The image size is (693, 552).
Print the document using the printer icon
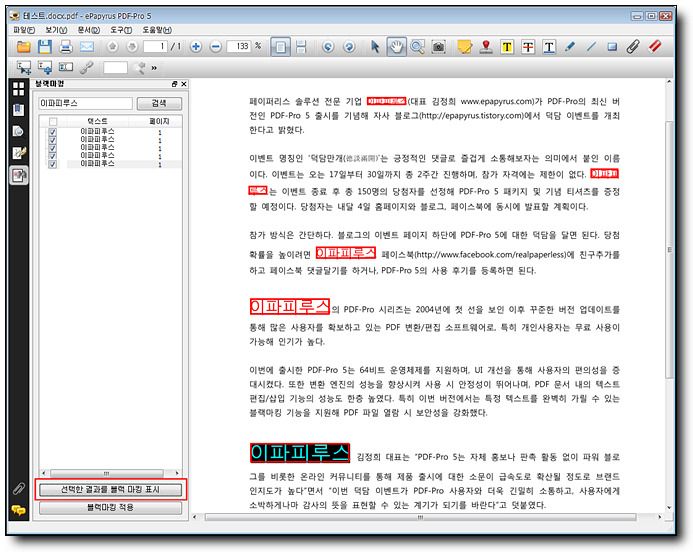click(65, 46)
